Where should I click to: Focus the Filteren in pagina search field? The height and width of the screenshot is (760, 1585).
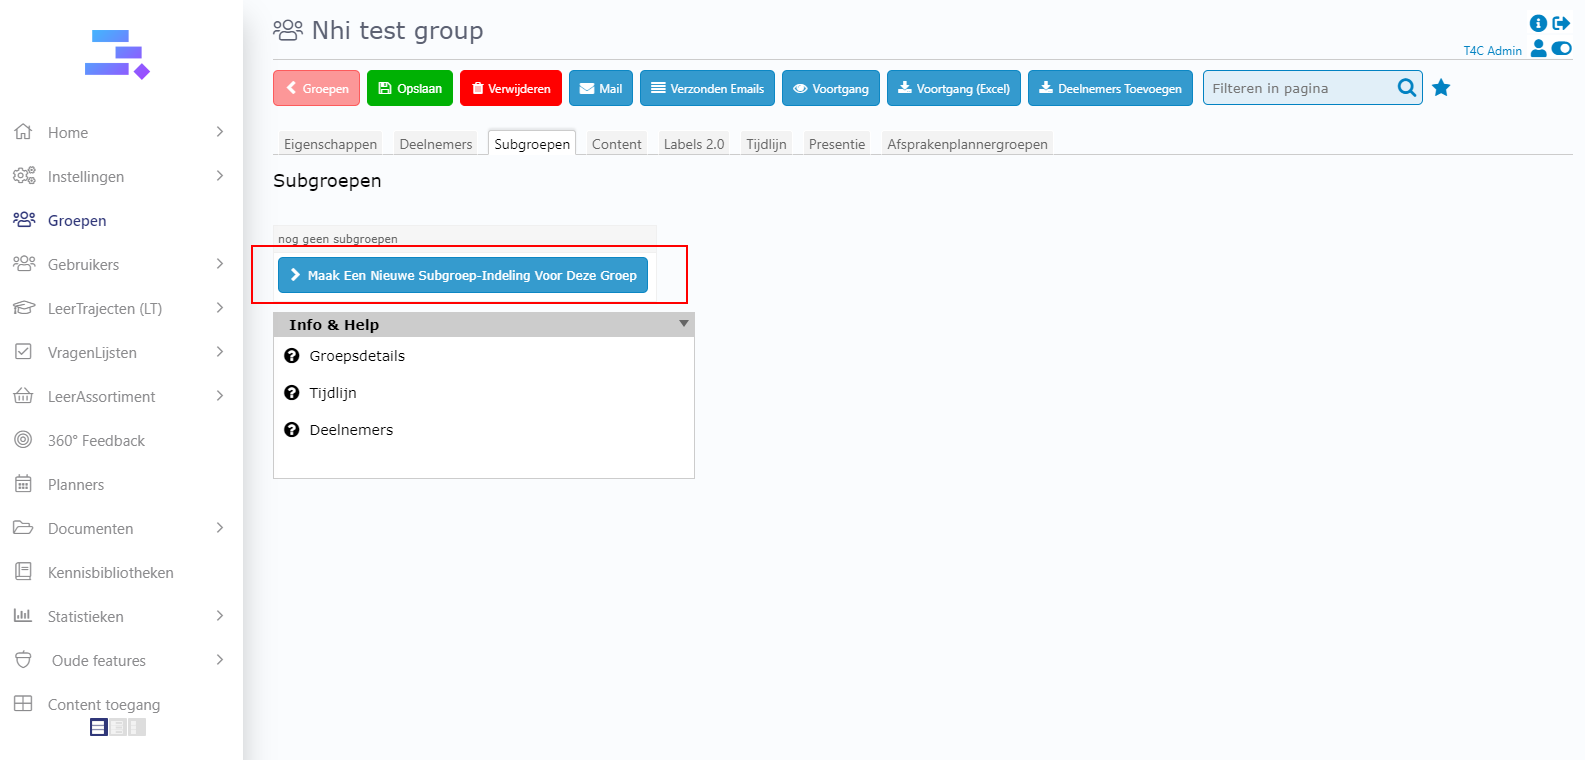pos(1299,88)
